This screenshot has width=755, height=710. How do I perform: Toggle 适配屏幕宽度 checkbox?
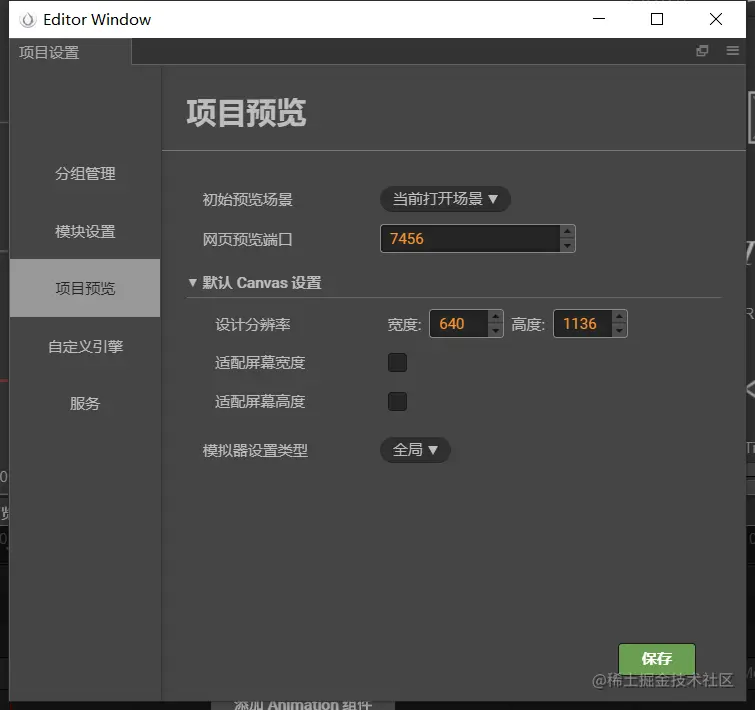click(x=397, y=362)
